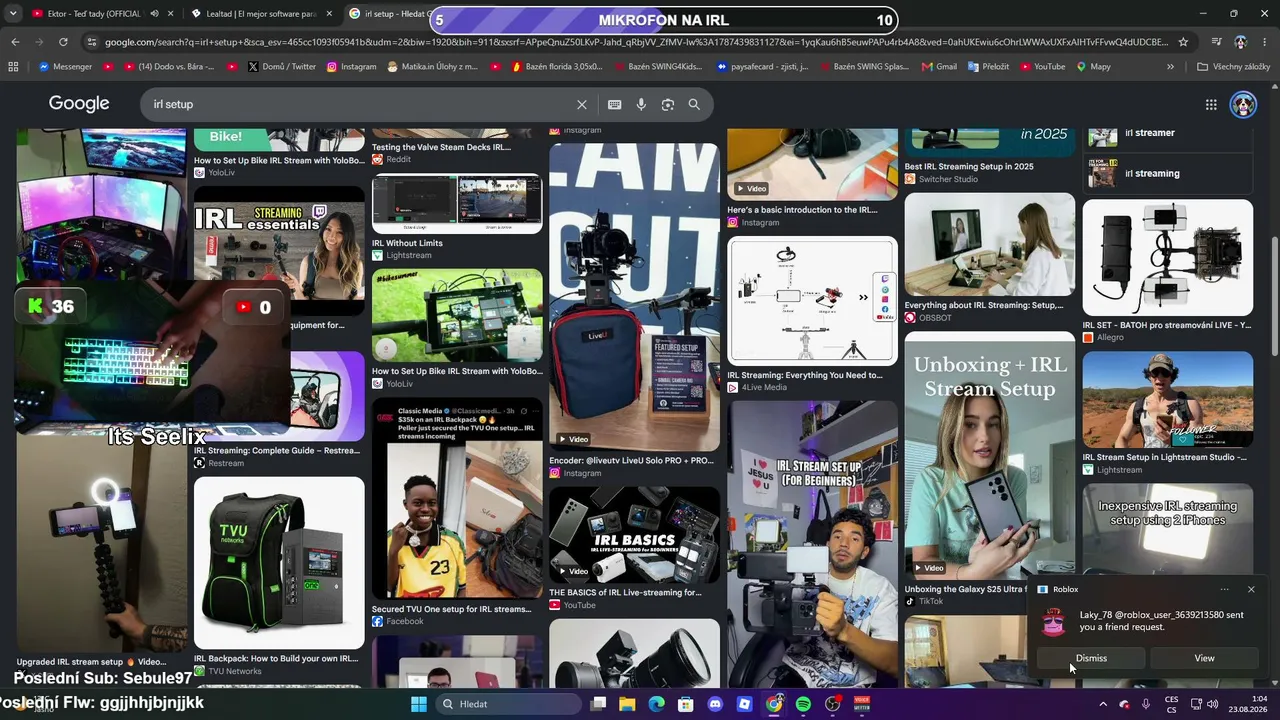Open 'Best IRL Streaming Setup in 2025' result
The height and width of the screenshot is (720, 1280).
coord(990,157)
